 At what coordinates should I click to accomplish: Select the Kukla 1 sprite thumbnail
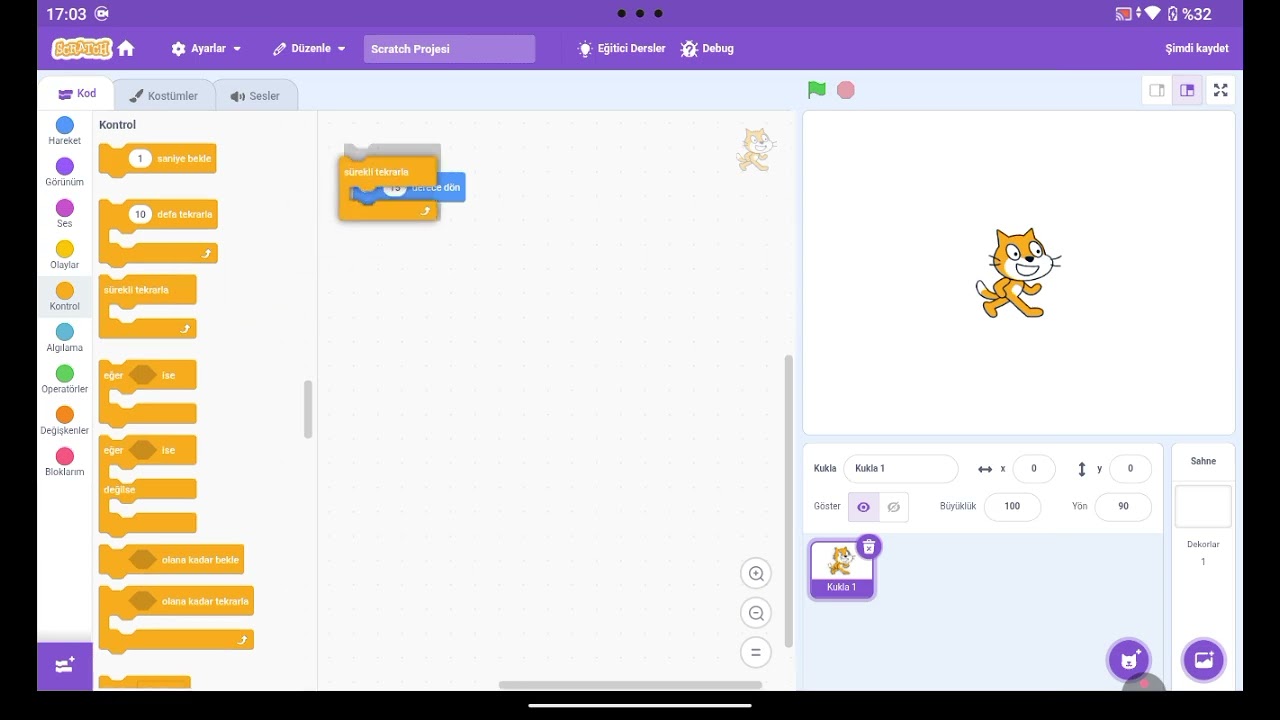pos(842,569)
